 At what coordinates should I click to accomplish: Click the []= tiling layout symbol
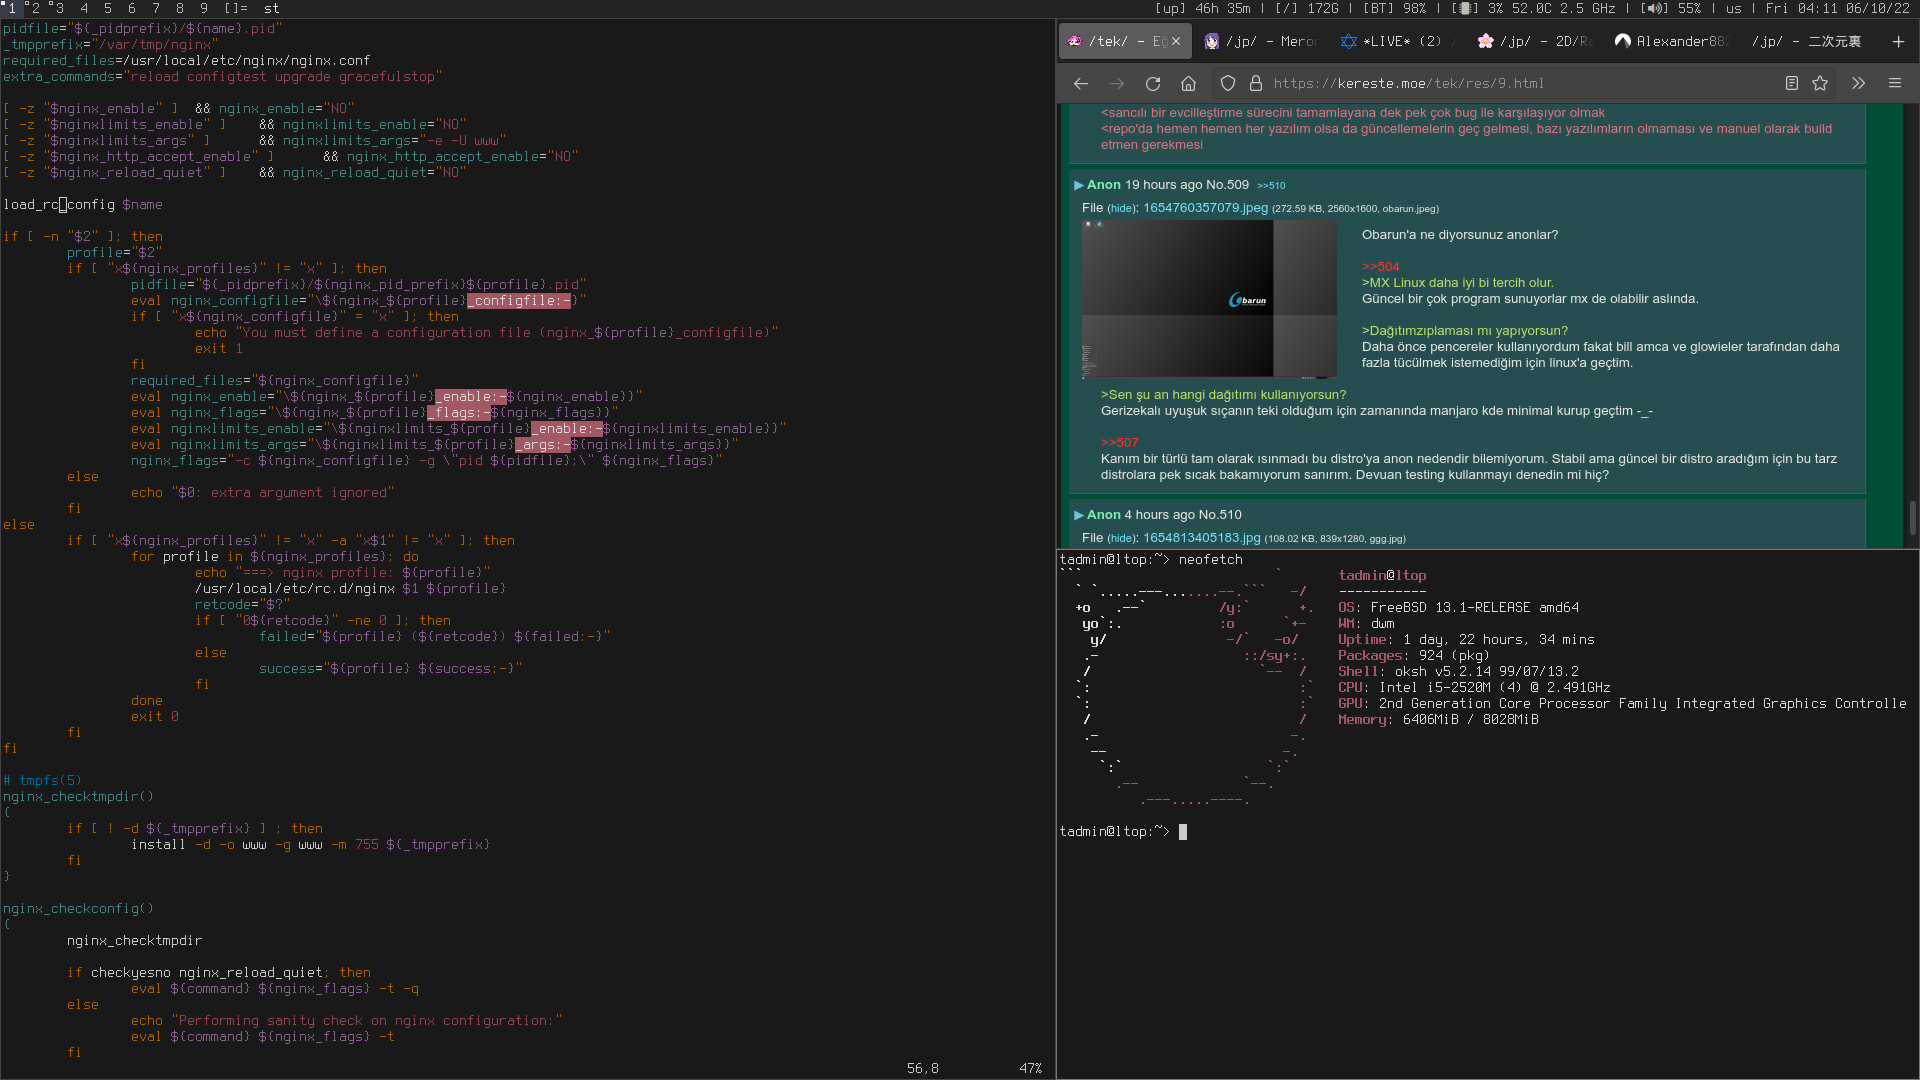click(236, 8)
